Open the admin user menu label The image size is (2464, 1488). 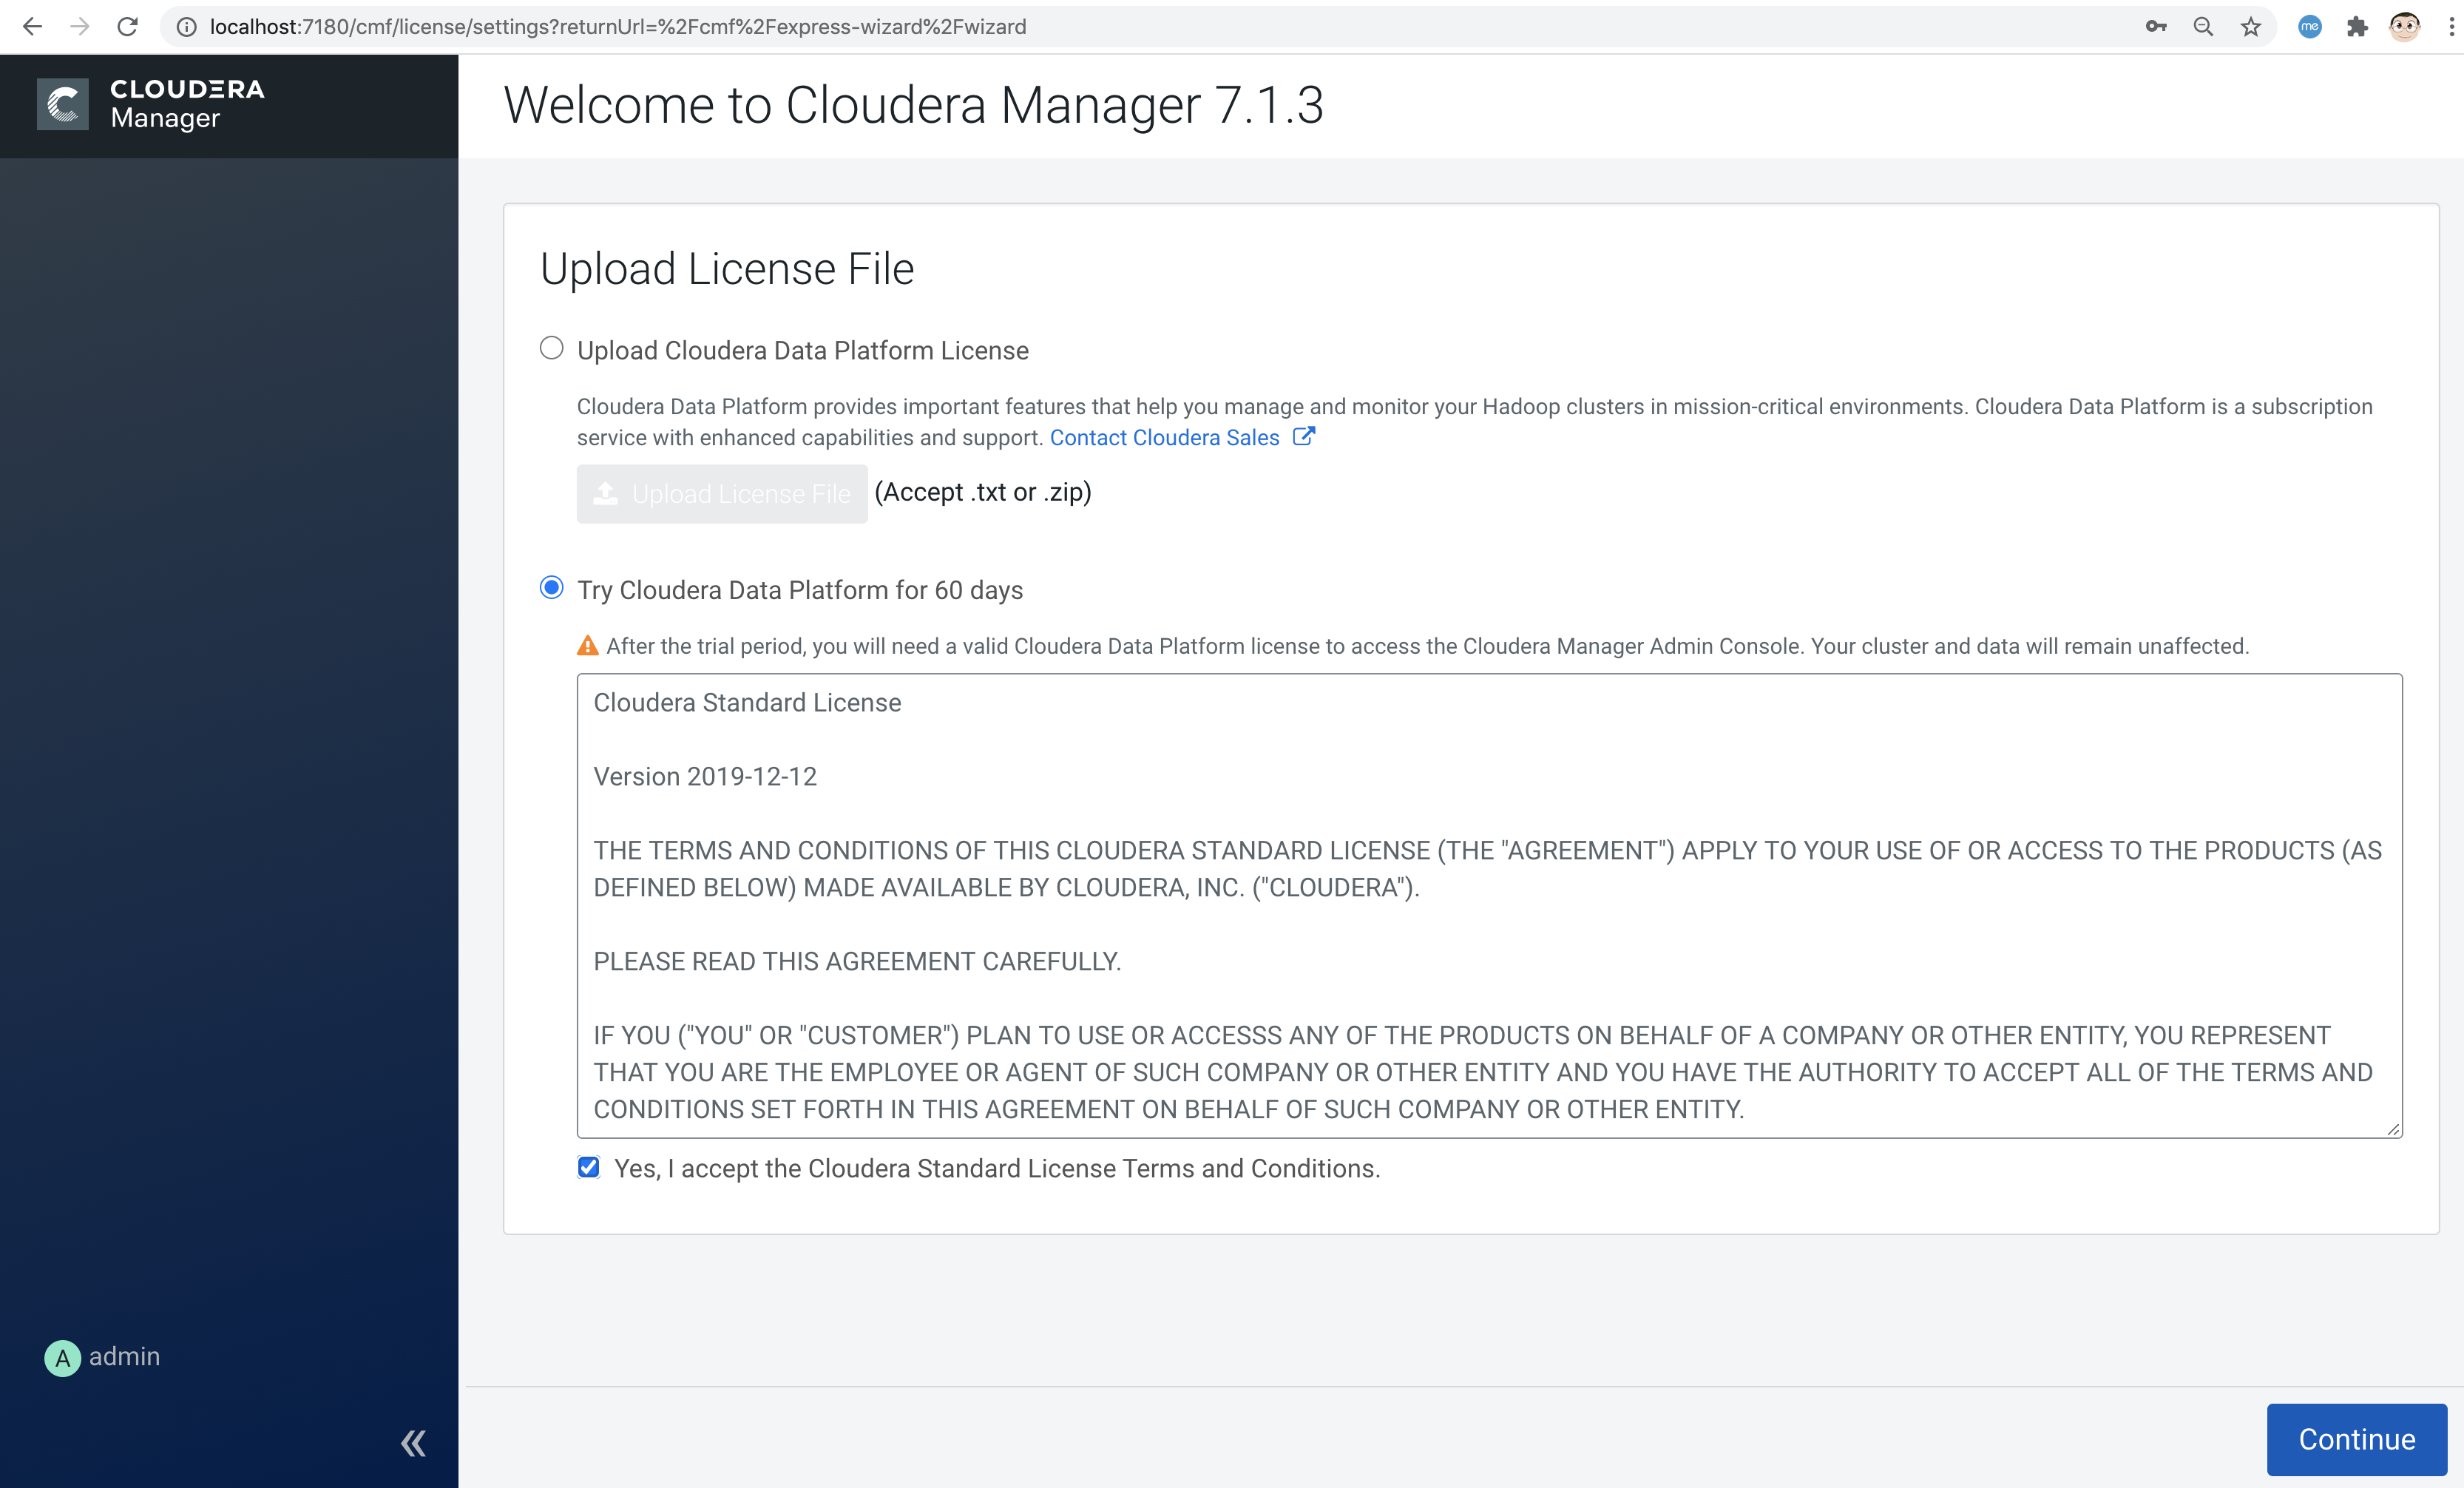[x=124, y=1356]
